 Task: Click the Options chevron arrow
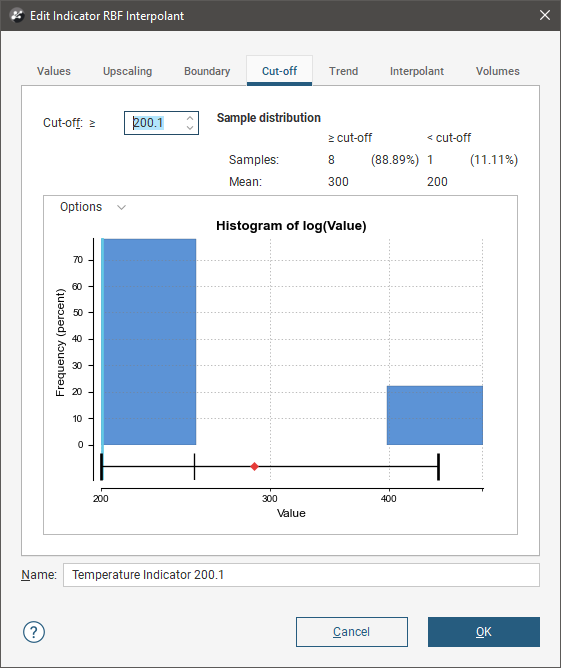[121, 207]
